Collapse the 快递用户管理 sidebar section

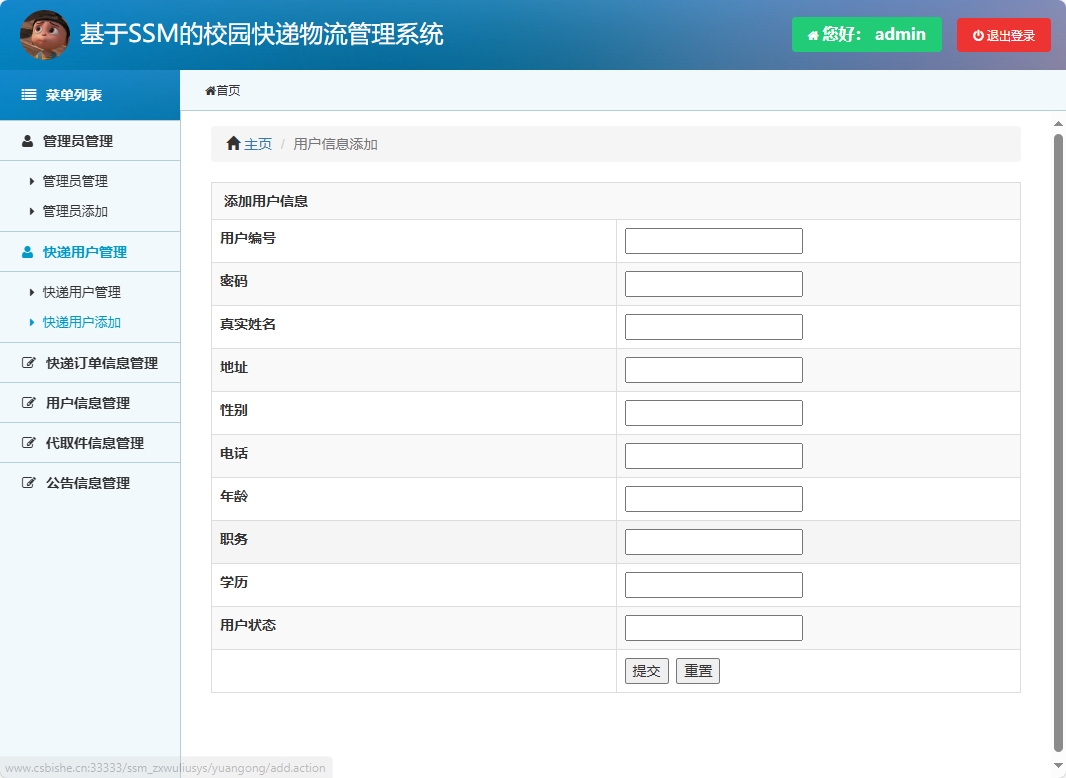85,252
